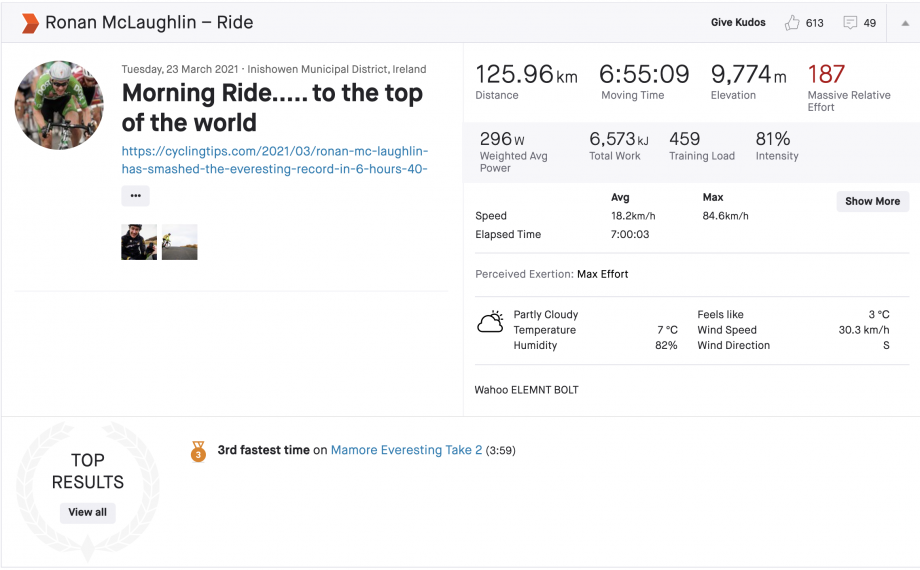This screenshot has height=570, width=920.
Task: Click the Massive Relative Effort score 187
Action: (x=826, y=75)
